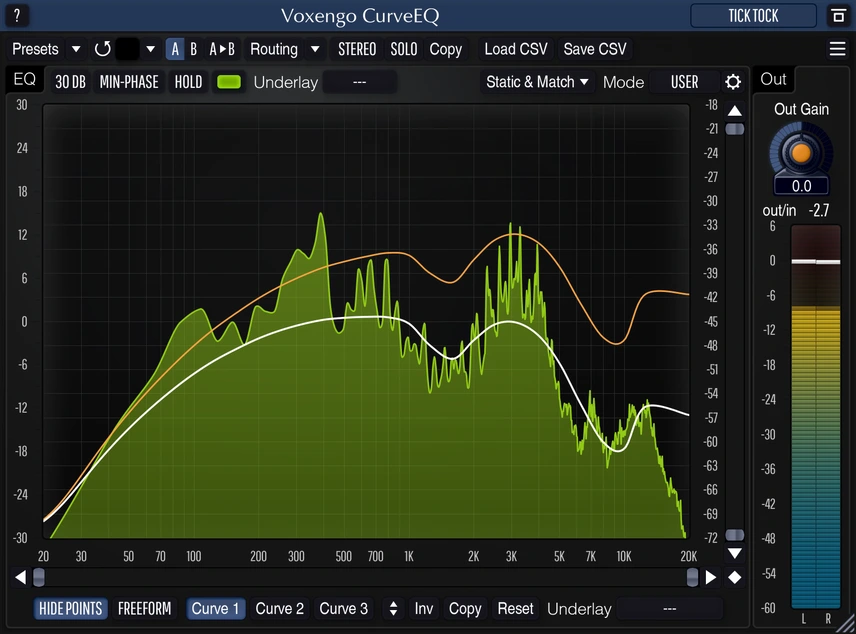This screenshot has height=634, width=856.
Task: Toggle spectrum HOLD
Action: pos(188,82)
